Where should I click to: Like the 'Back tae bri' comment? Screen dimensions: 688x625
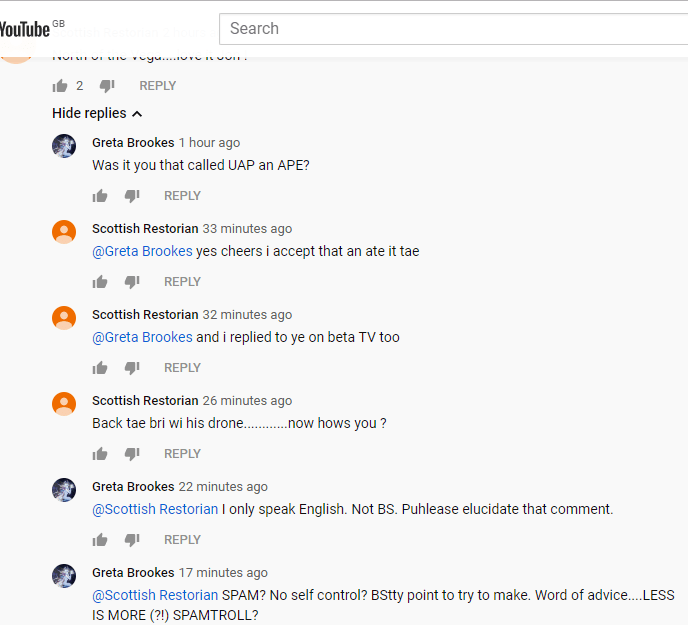click(100, 454)
